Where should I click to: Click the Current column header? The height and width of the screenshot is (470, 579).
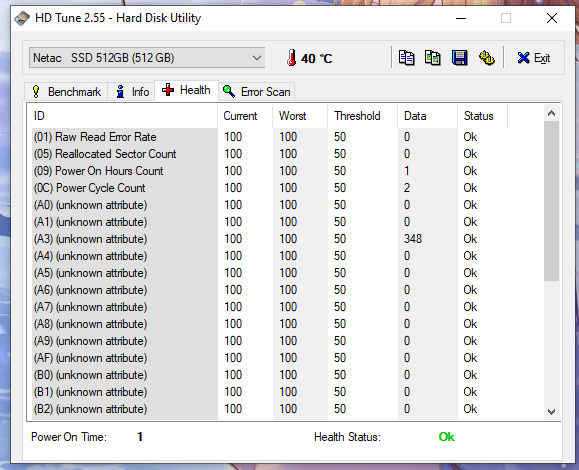click(x=245, y=116)
